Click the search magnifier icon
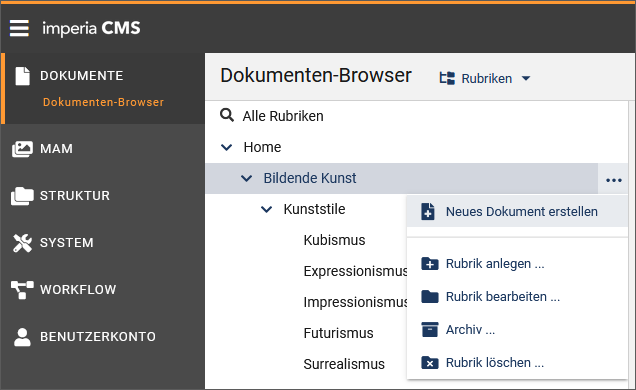This screenshot has width=636, height=390. tap(227, 115)
